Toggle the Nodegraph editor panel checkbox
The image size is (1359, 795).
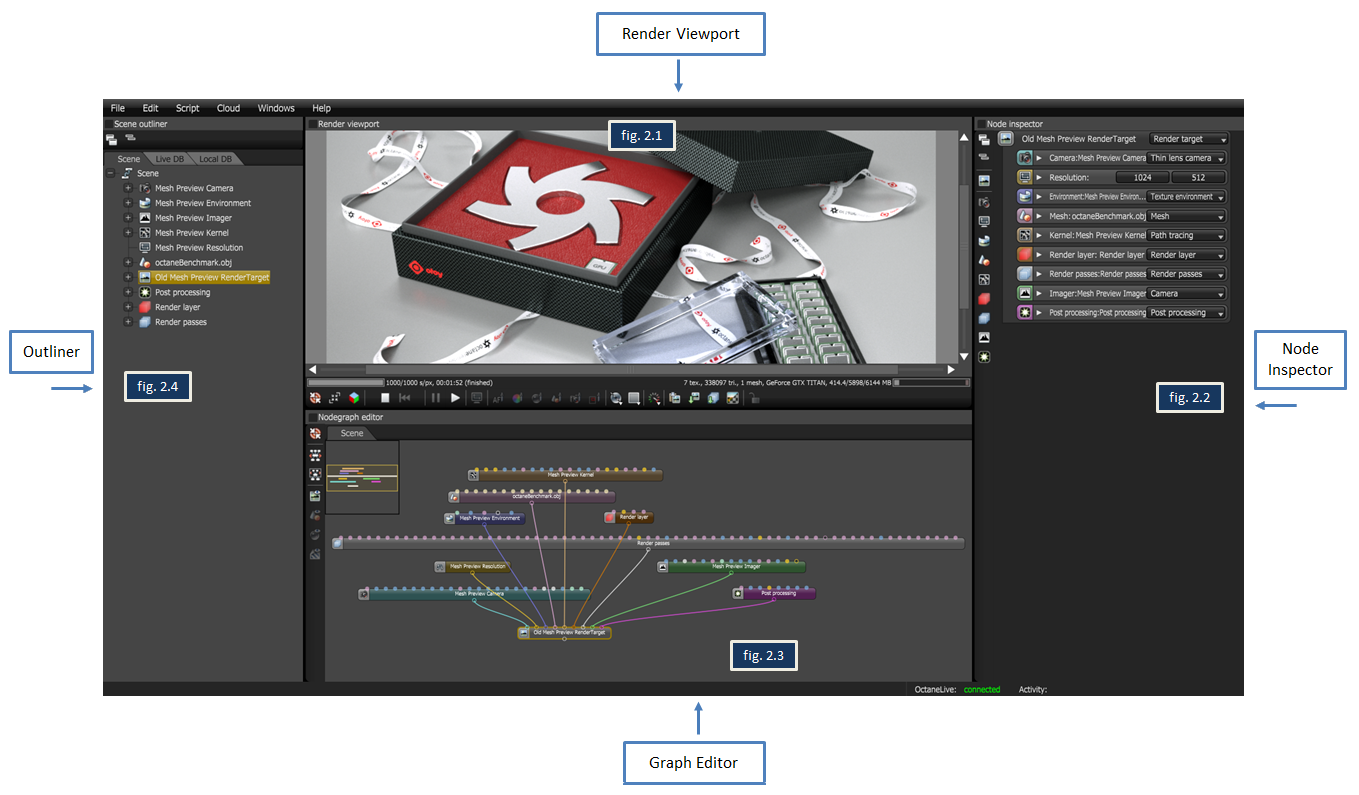312,417
